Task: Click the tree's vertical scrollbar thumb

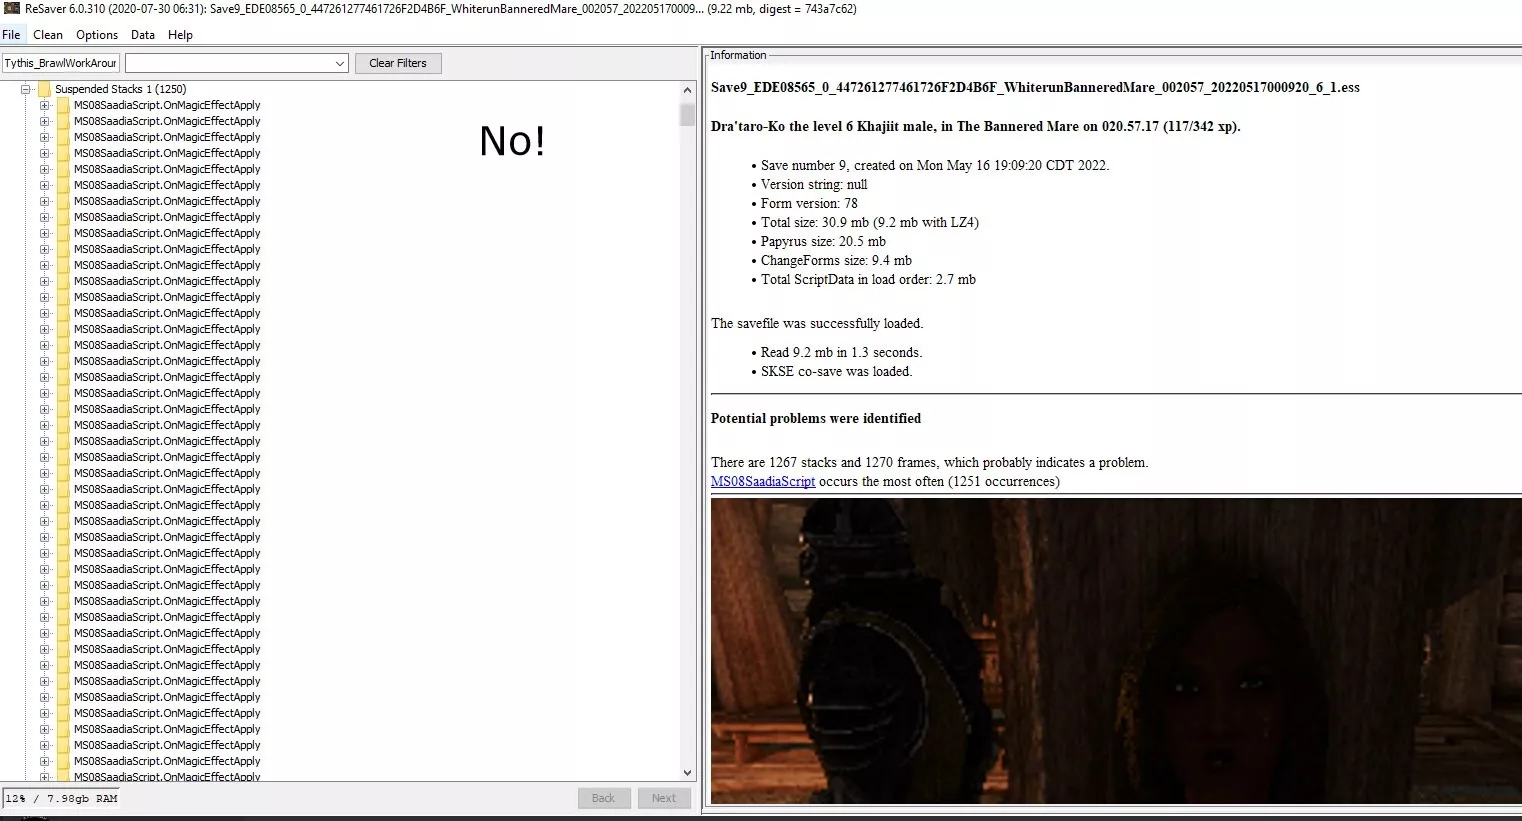Action: click(687, 114)
